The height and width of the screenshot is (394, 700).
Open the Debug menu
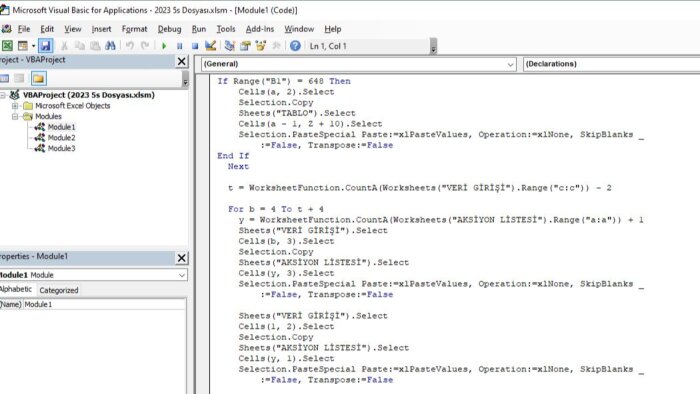click(x=169, y=29)
